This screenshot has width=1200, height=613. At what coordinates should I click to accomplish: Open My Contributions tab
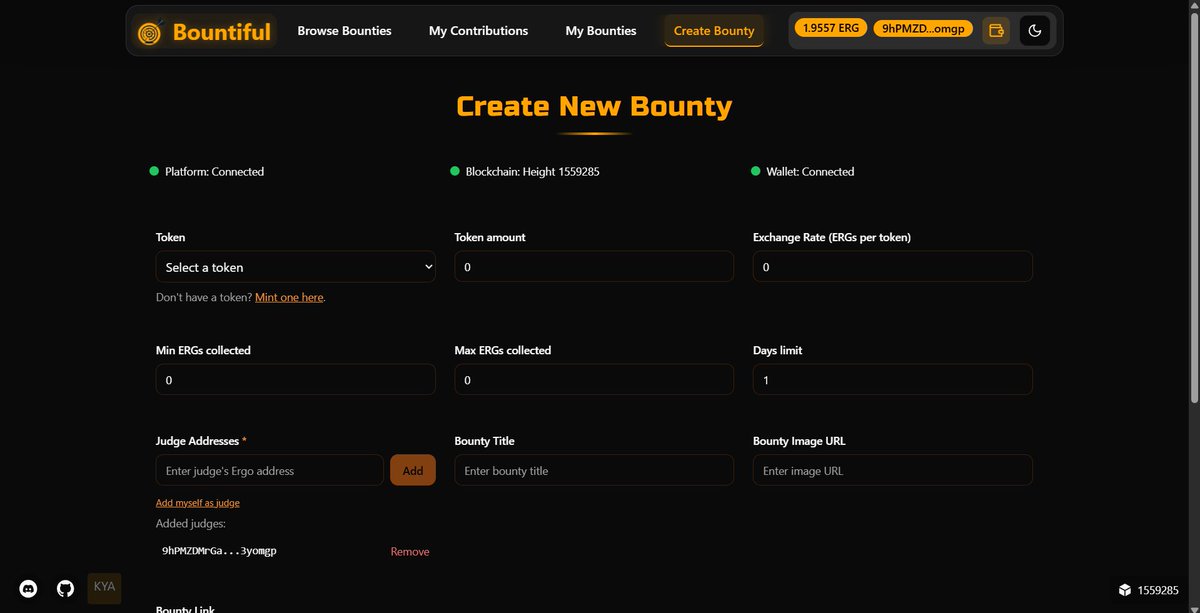[x=478, y=31]
